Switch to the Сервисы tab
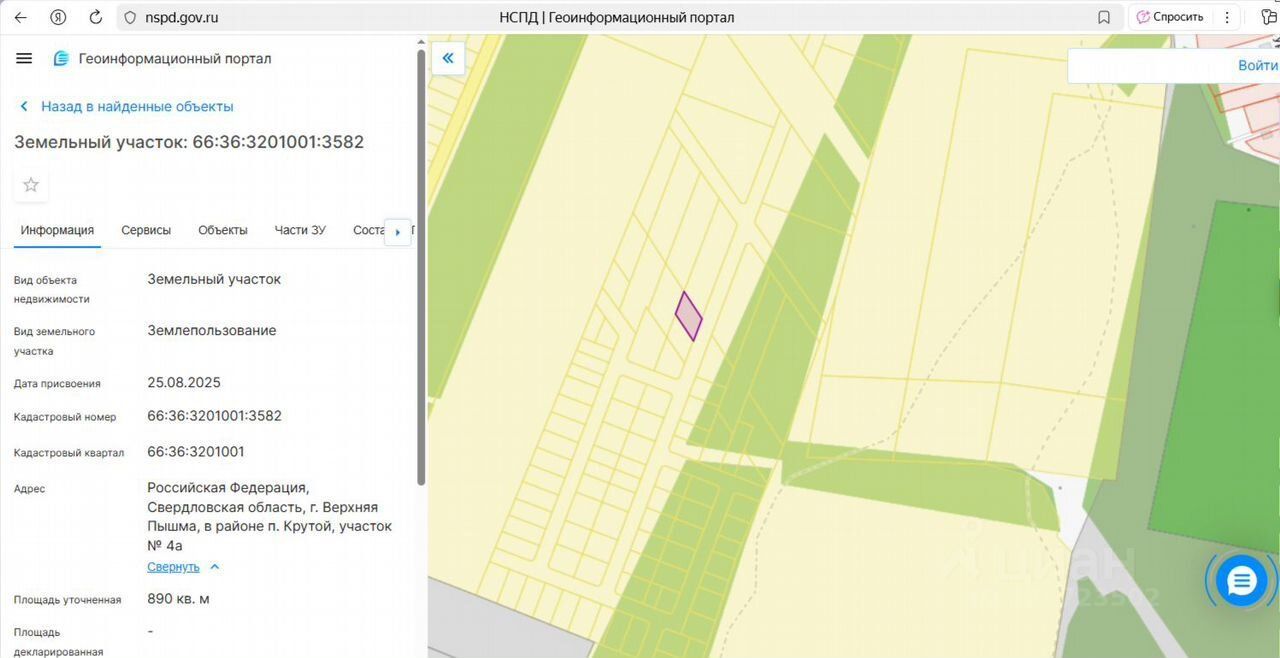 (146, 230)
